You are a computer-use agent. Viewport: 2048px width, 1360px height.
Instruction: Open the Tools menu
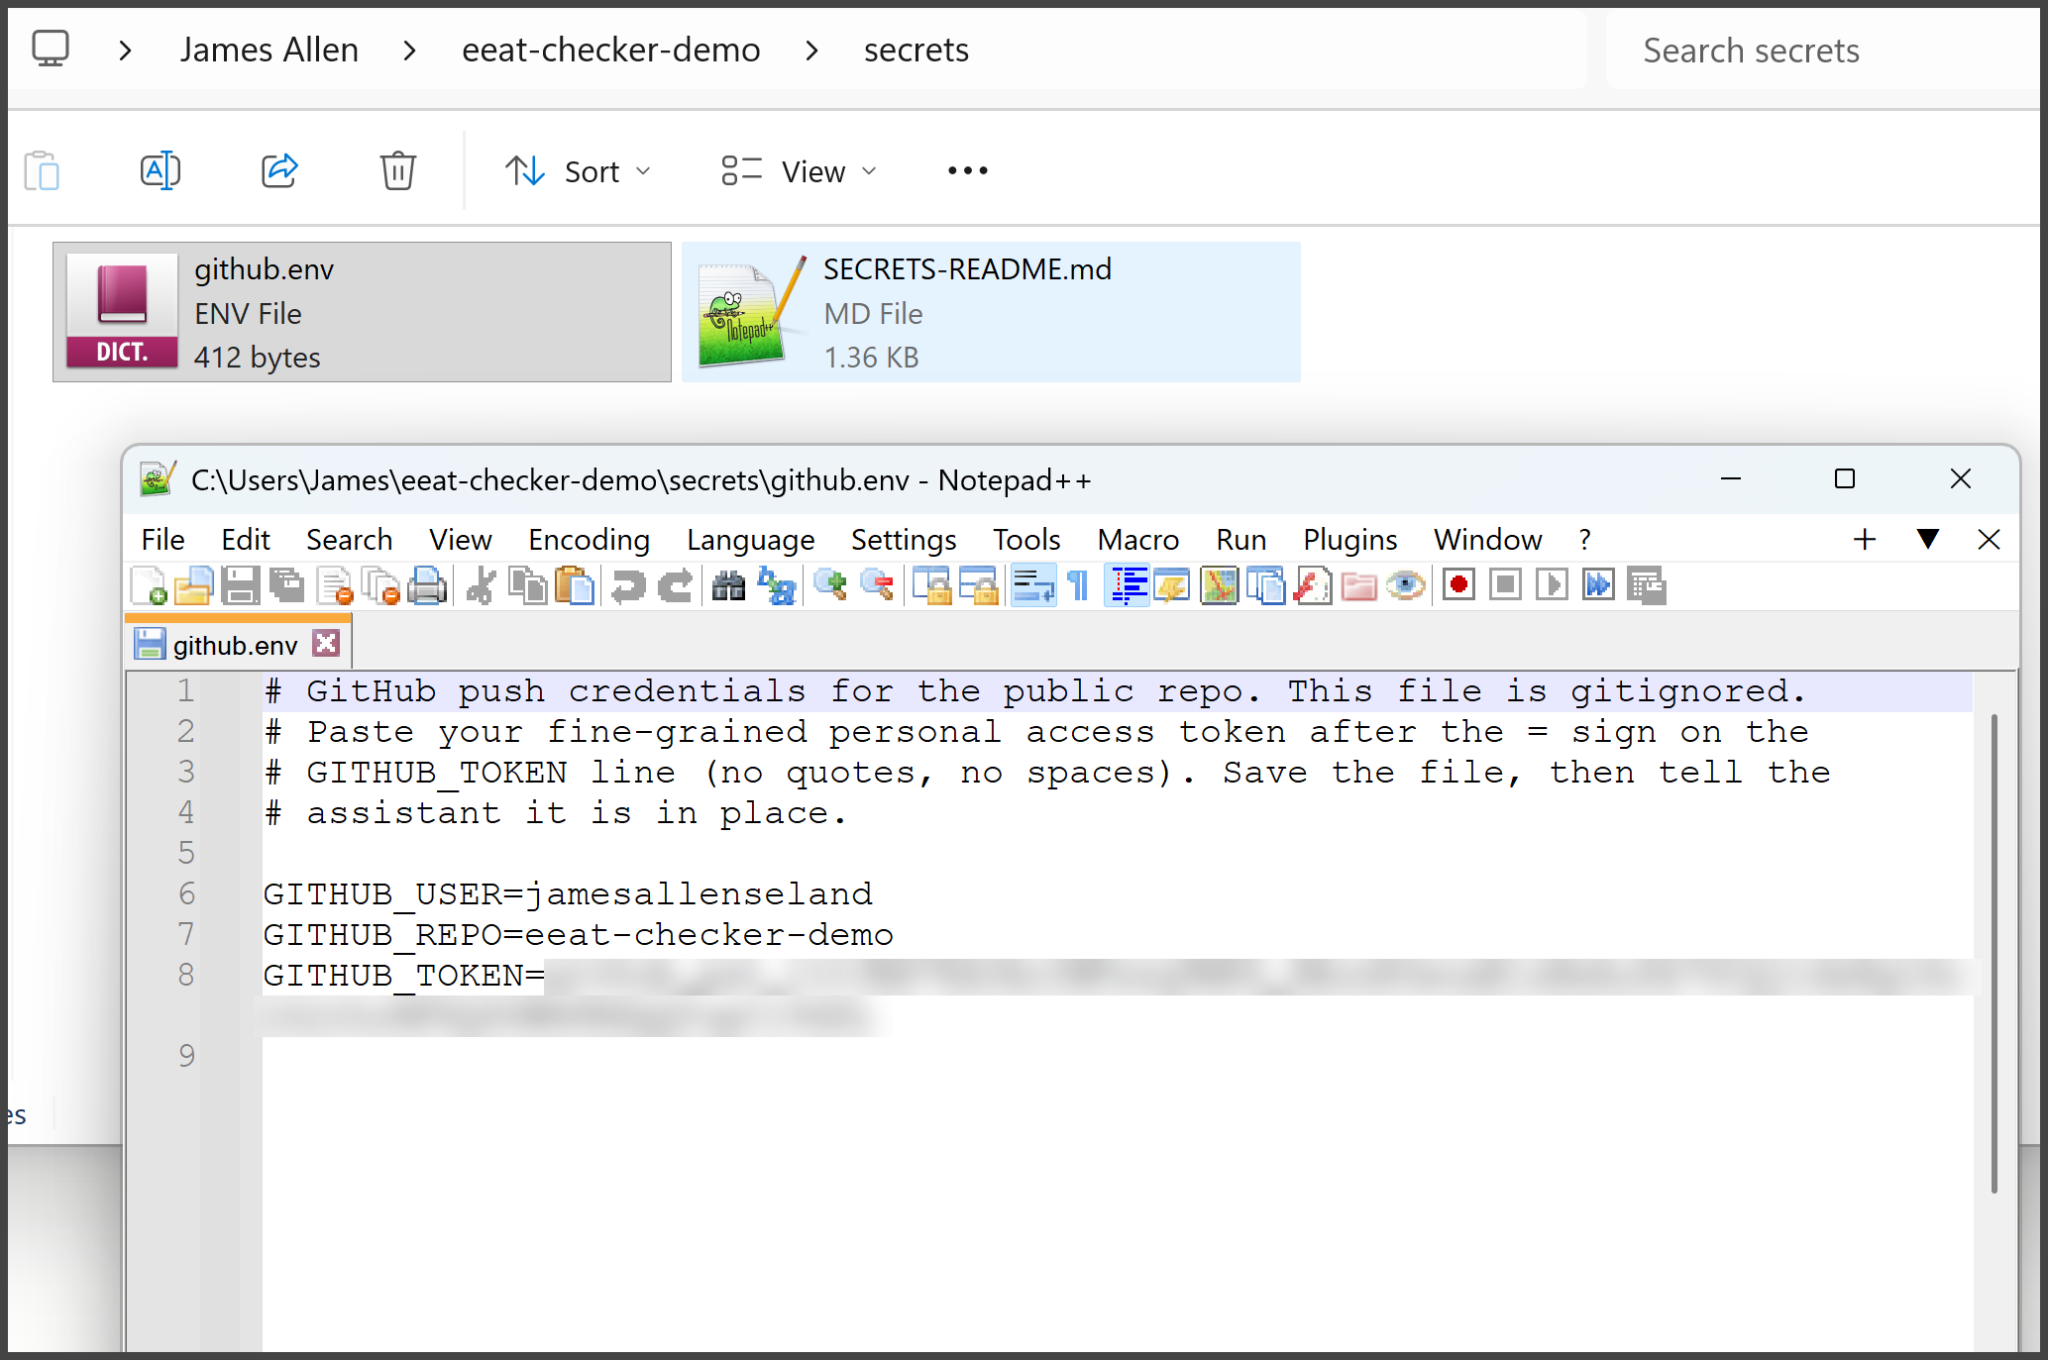(x=1026, y=540)
